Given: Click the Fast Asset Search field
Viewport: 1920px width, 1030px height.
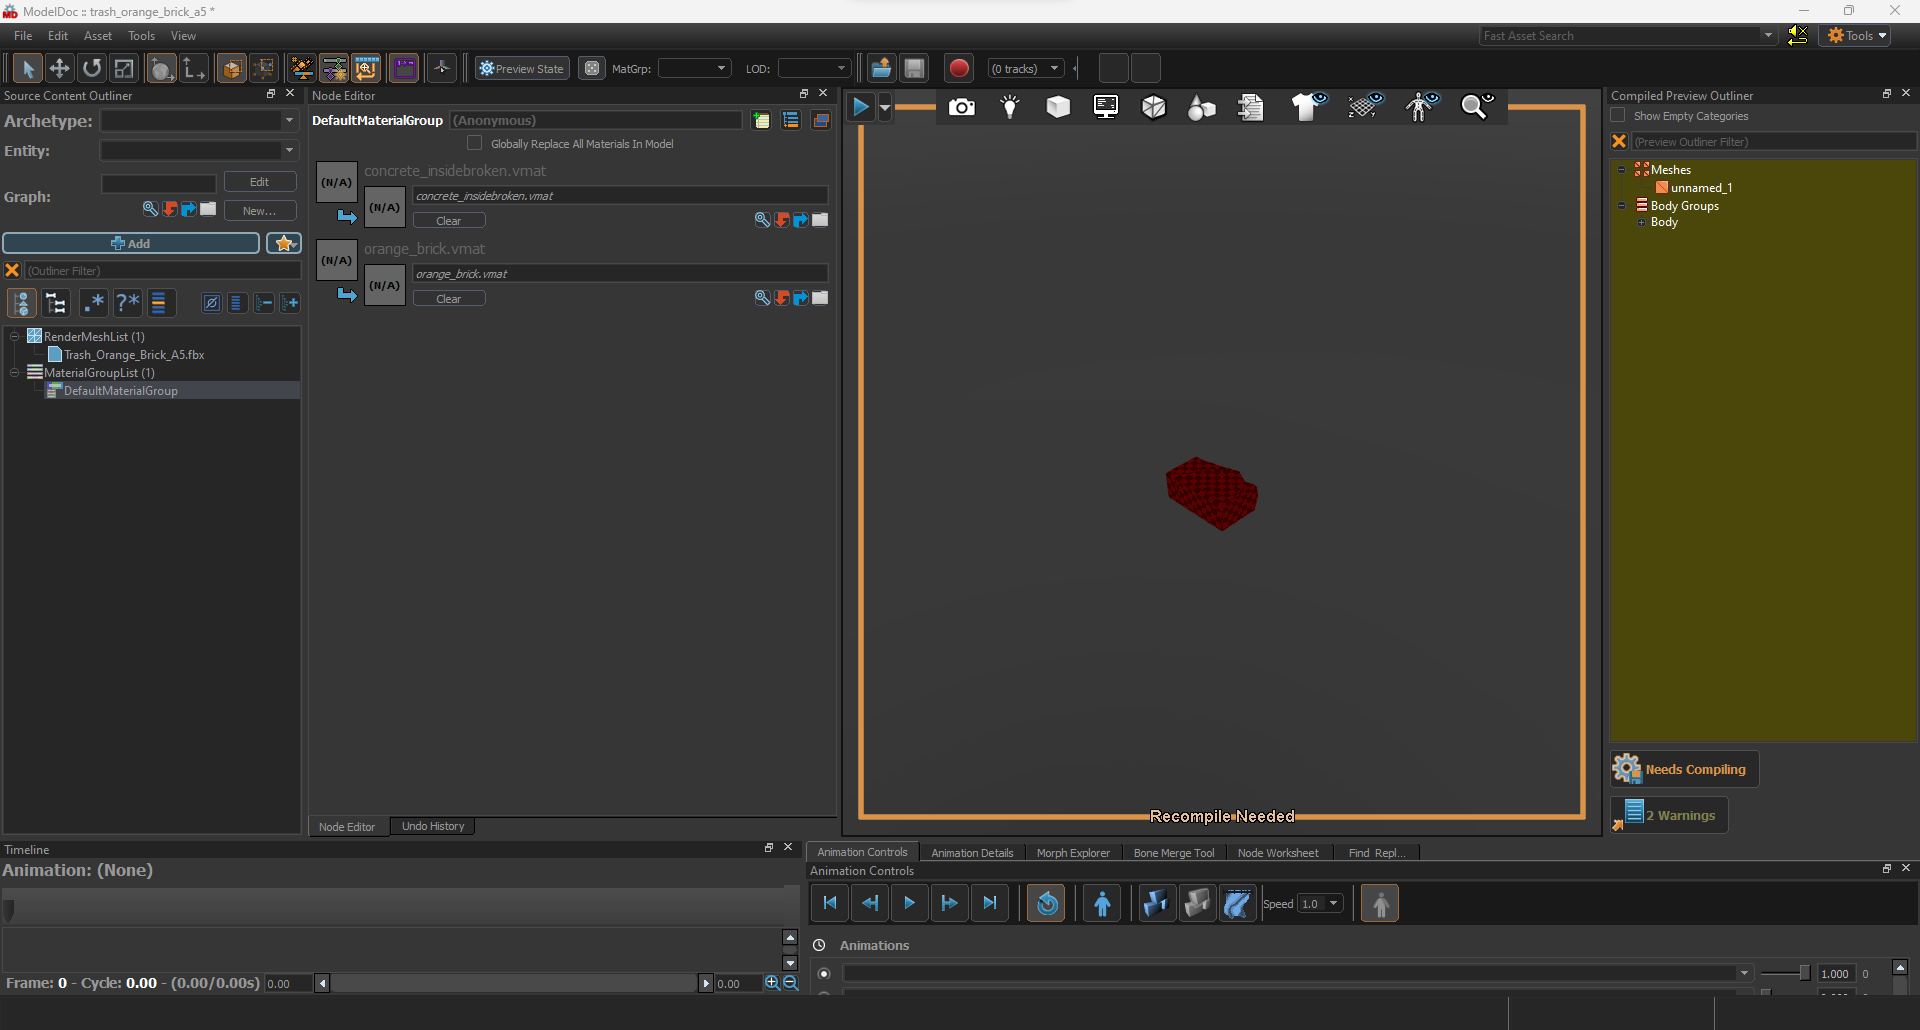Looking at the screenshot, I should (1620, 36).
